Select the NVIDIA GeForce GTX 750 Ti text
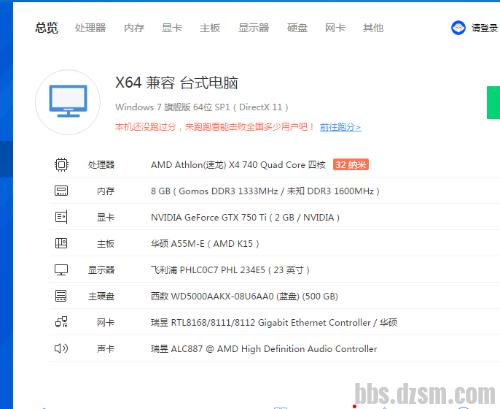 [245, 217]
